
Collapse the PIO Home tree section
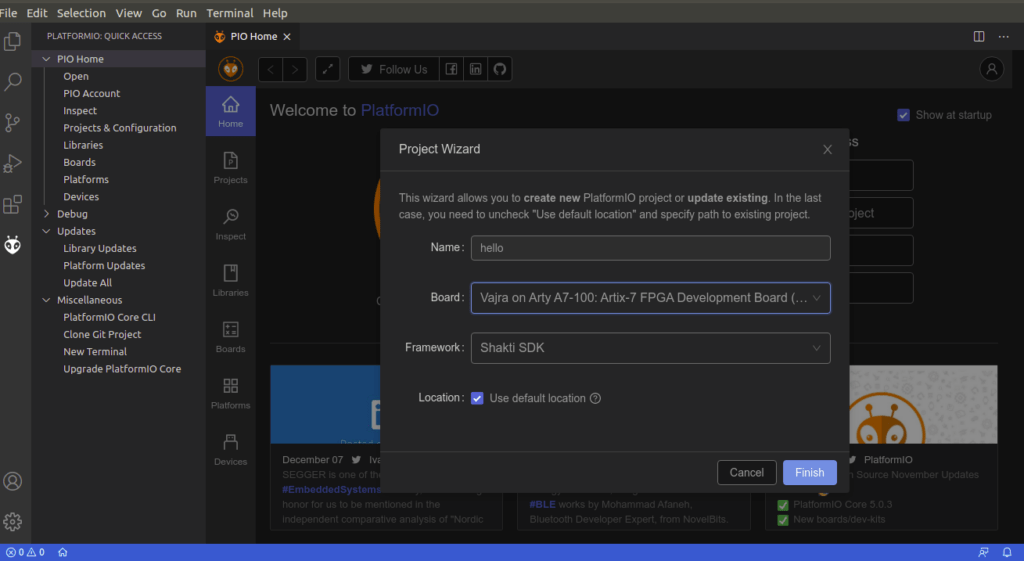tap(46, 59)
